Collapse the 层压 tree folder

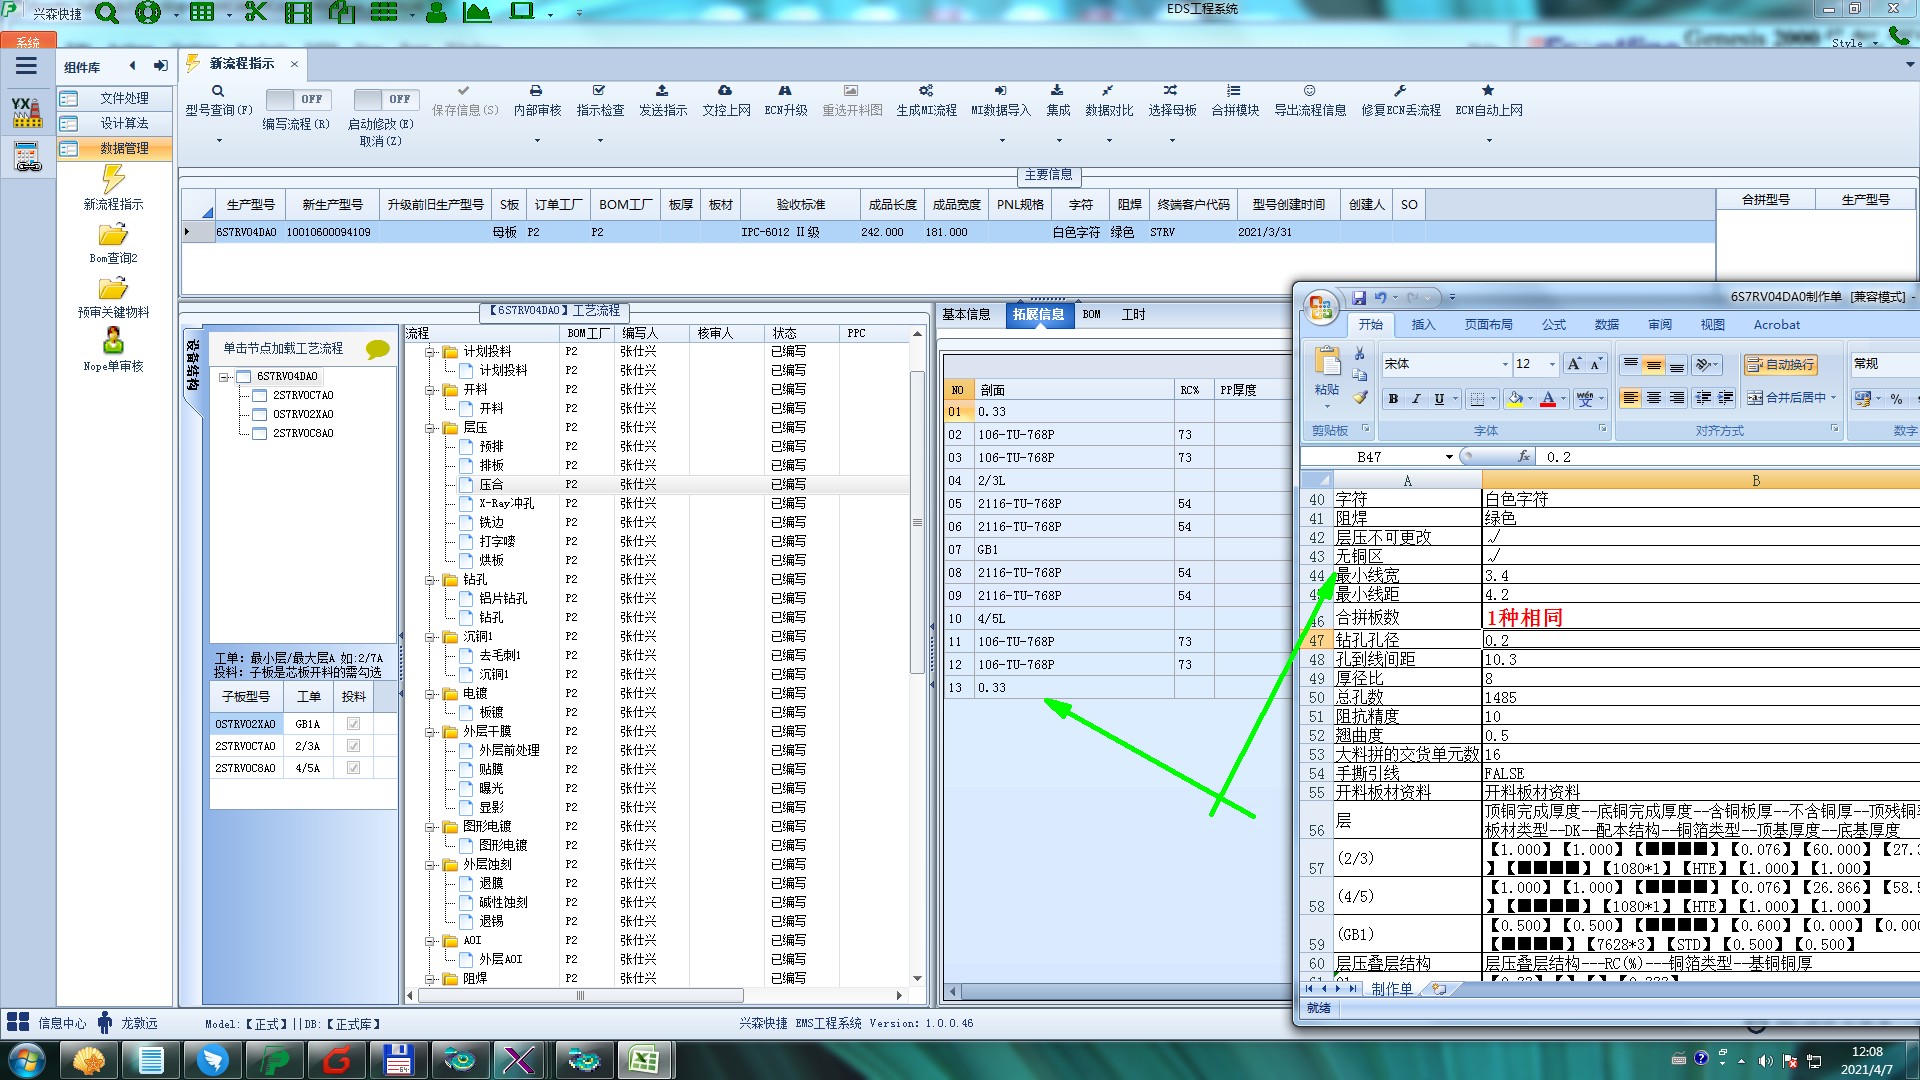pos(430,428)
